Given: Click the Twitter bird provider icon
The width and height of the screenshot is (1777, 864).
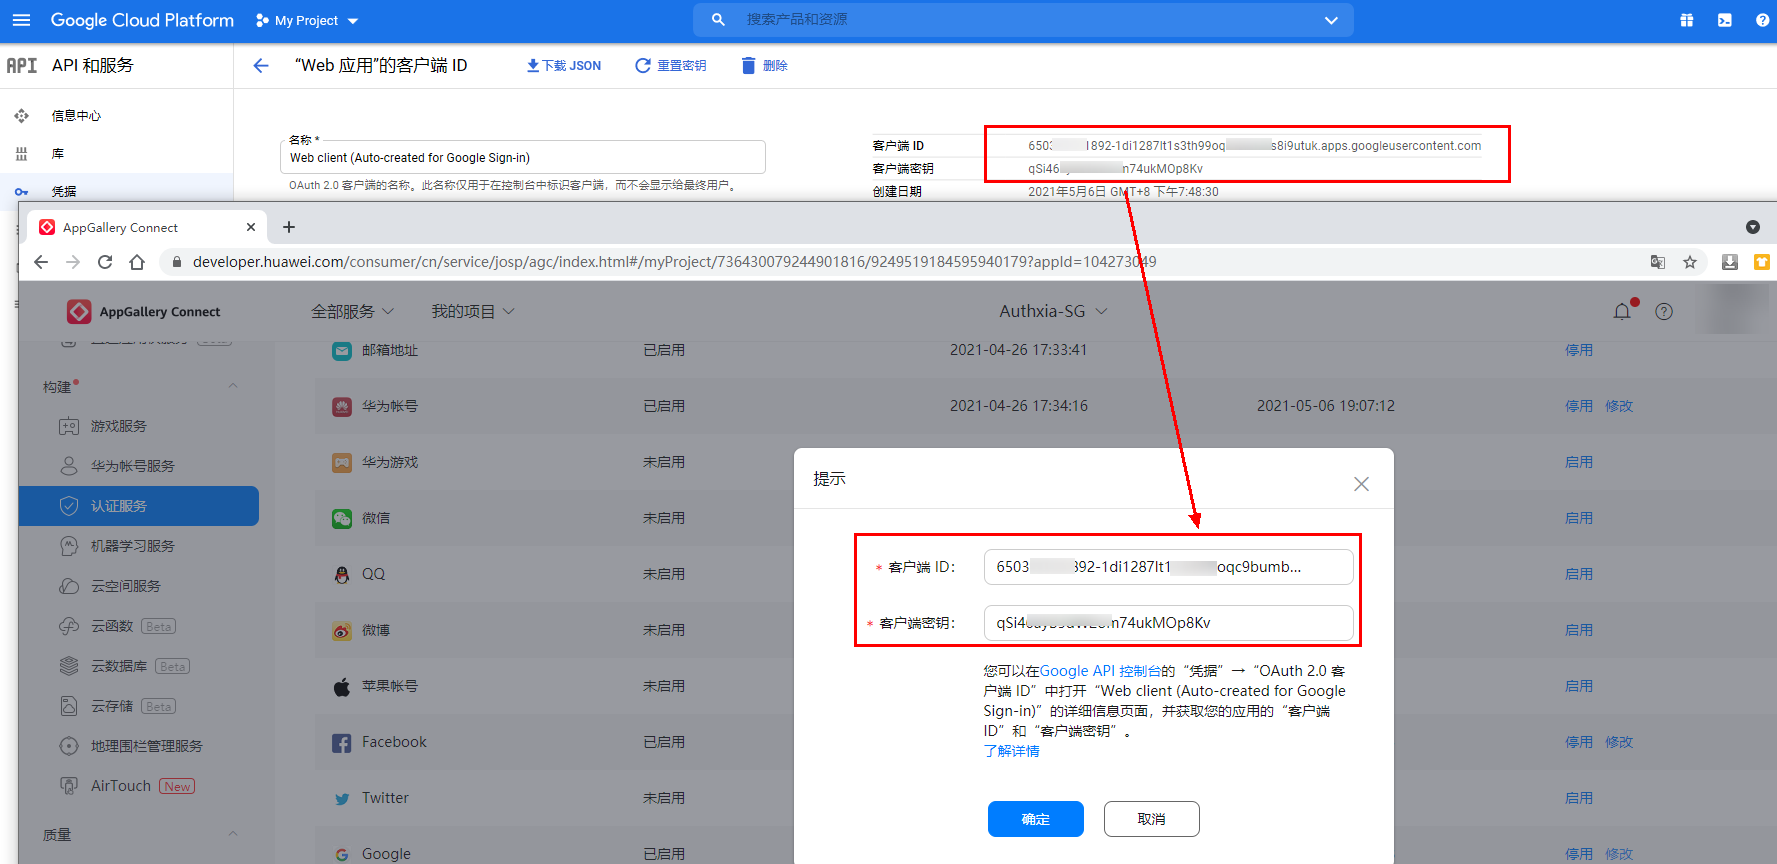Looking at the screenshot, I should click(342, 798).
